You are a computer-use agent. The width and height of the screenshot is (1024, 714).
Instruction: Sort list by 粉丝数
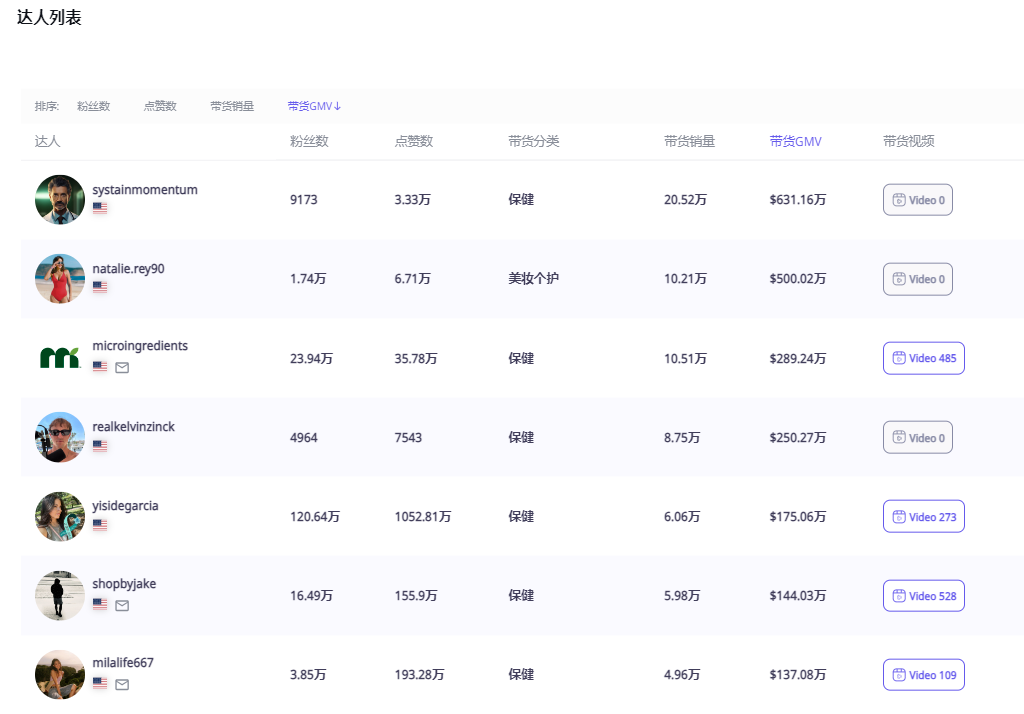pos(93,106)
